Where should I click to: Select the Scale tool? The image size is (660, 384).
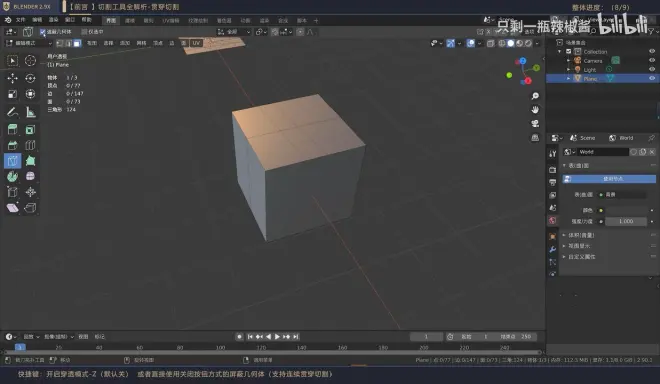point(12,94)
